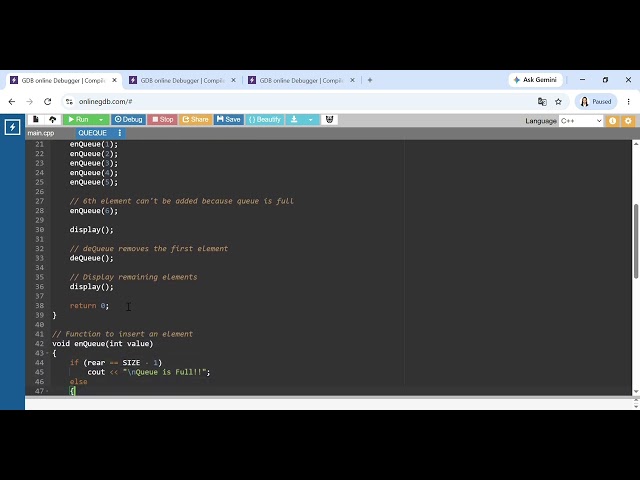Click the Ask Gemini button
The width and height of the screenshot is (640, 480).
tap(535, 80)
